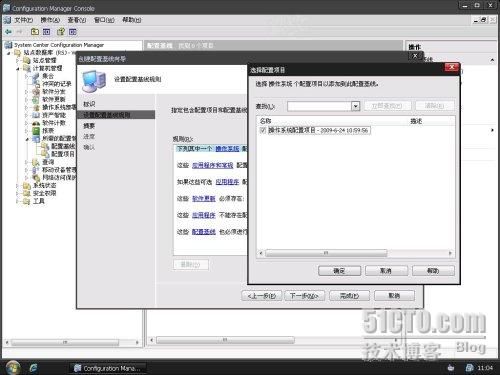Screen dimensions: 500x375
Task: Open the 查看 menu
Action: pyautogui.click(x=77, y=20)
